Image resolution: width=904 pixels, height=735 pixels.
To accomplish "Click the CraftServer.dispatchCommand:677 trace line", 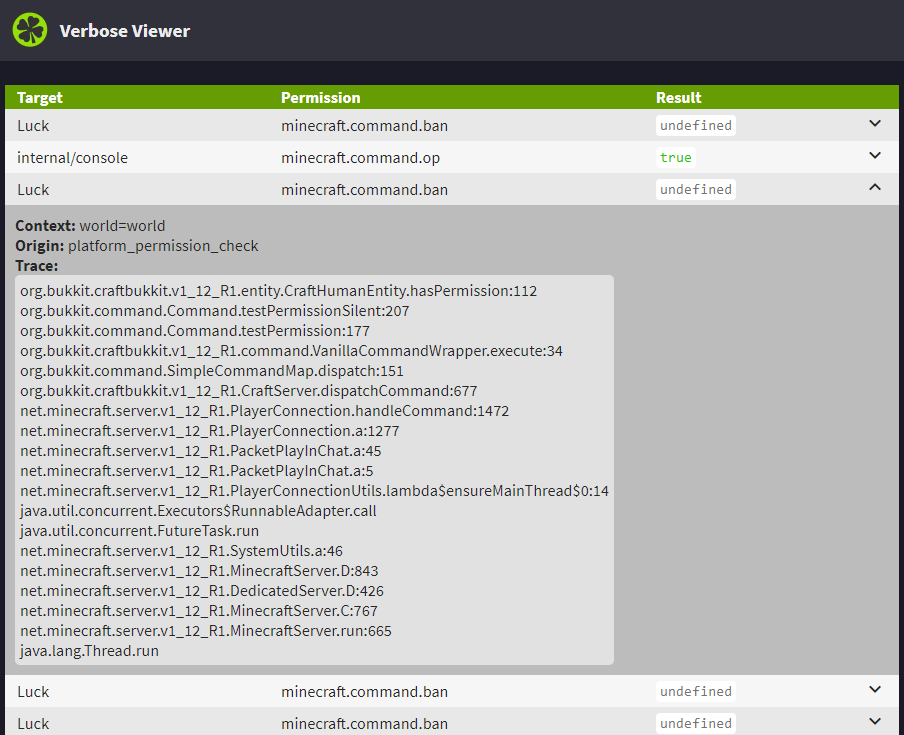I will pyautogui.click(x=248, y=391).
